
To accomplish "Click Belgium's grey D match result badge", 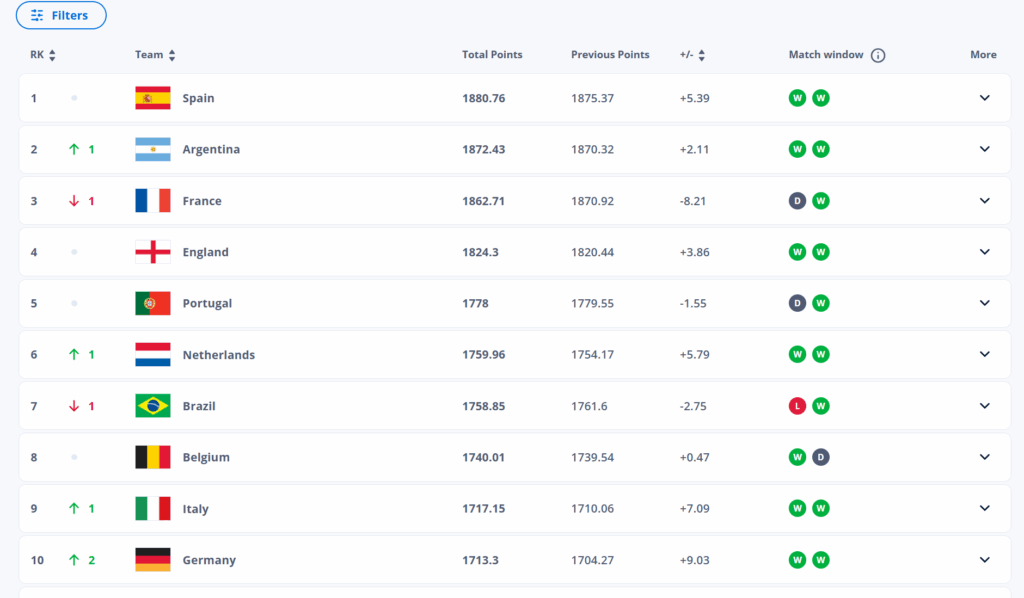I will pyautogui.click(x=820, y=457).
